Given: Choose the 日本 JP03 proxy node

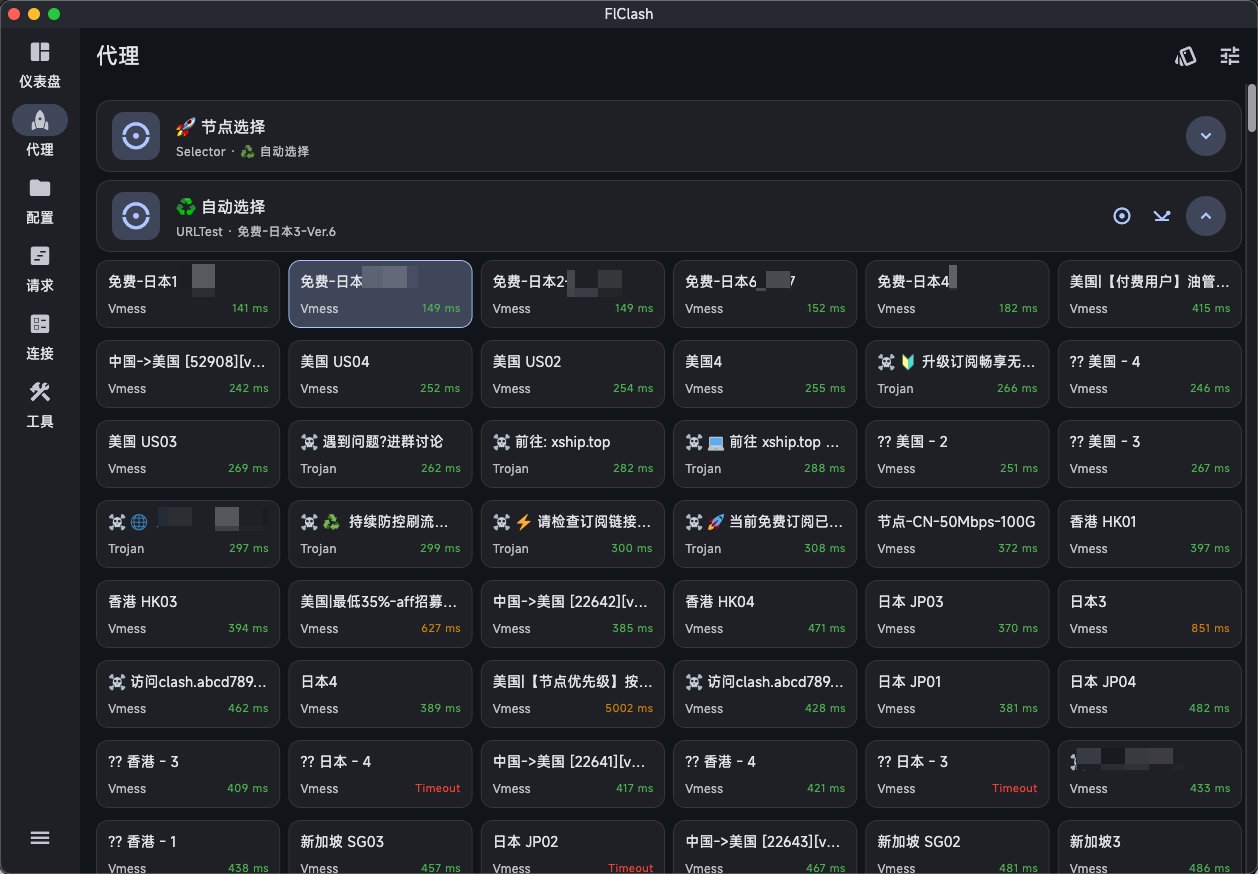Looking at the screenshot, I should (957, 614).
